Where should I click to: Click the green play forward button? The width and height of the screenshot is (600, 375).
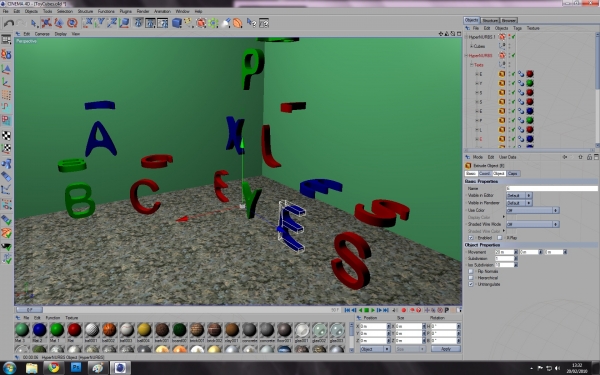(x=373, y=310)
